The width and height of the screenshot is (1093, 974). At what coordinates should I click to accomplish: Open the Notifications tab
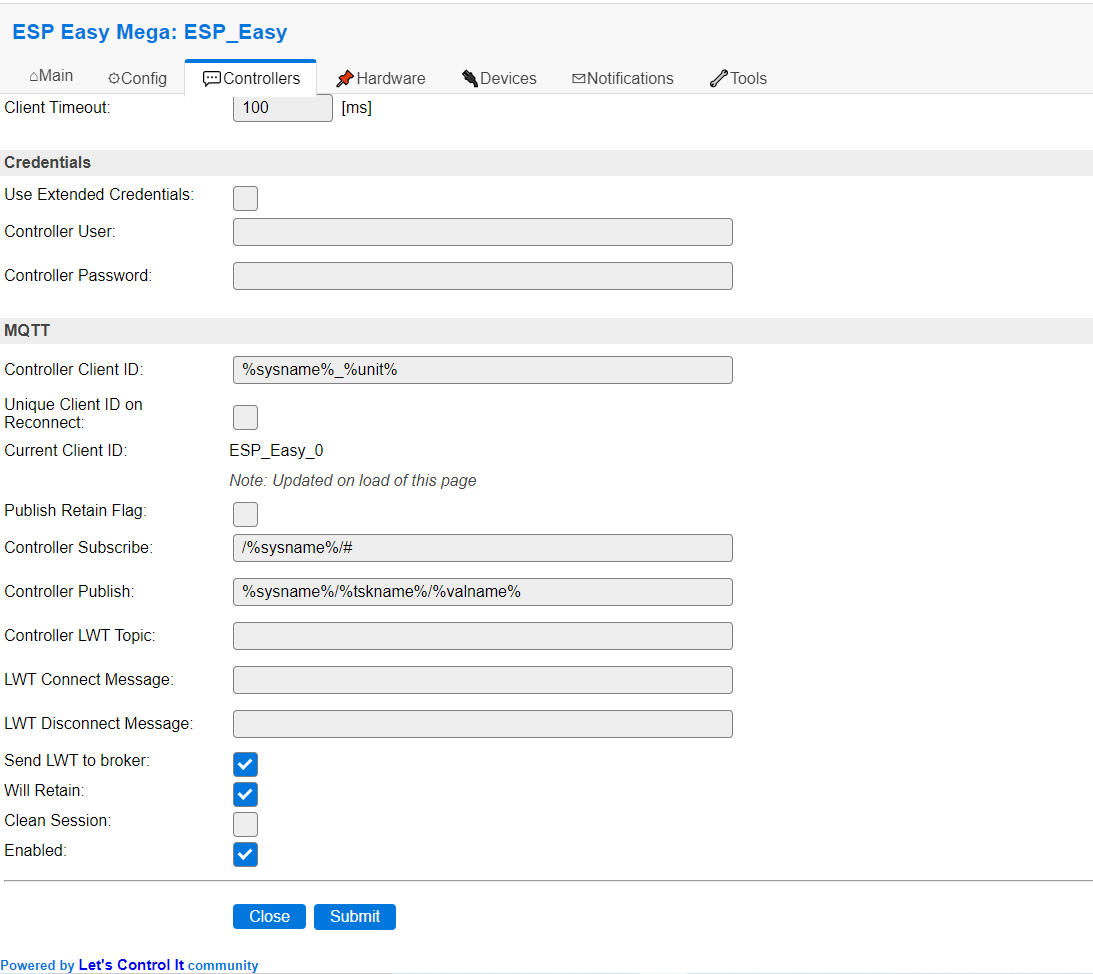click(x=622, y=78)
